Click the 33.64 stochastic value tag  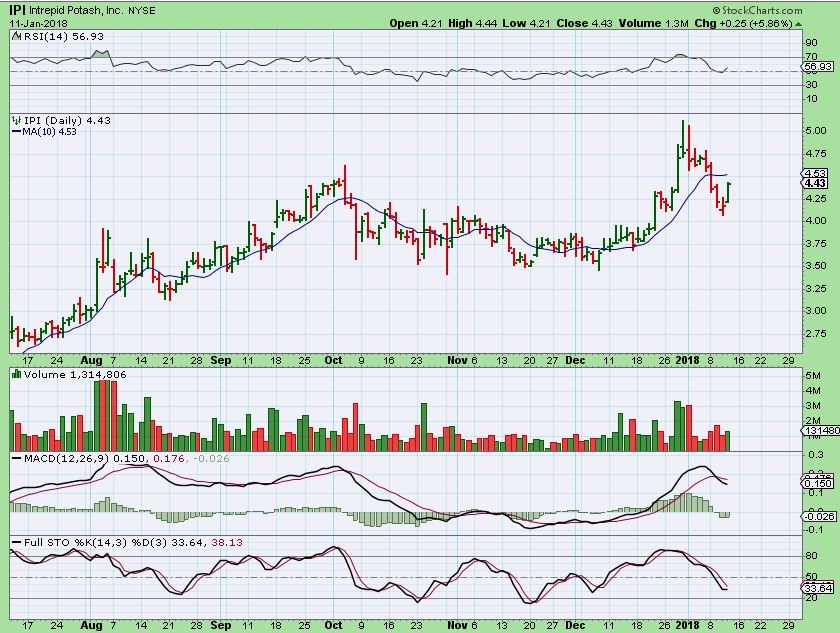click(819, 588)
